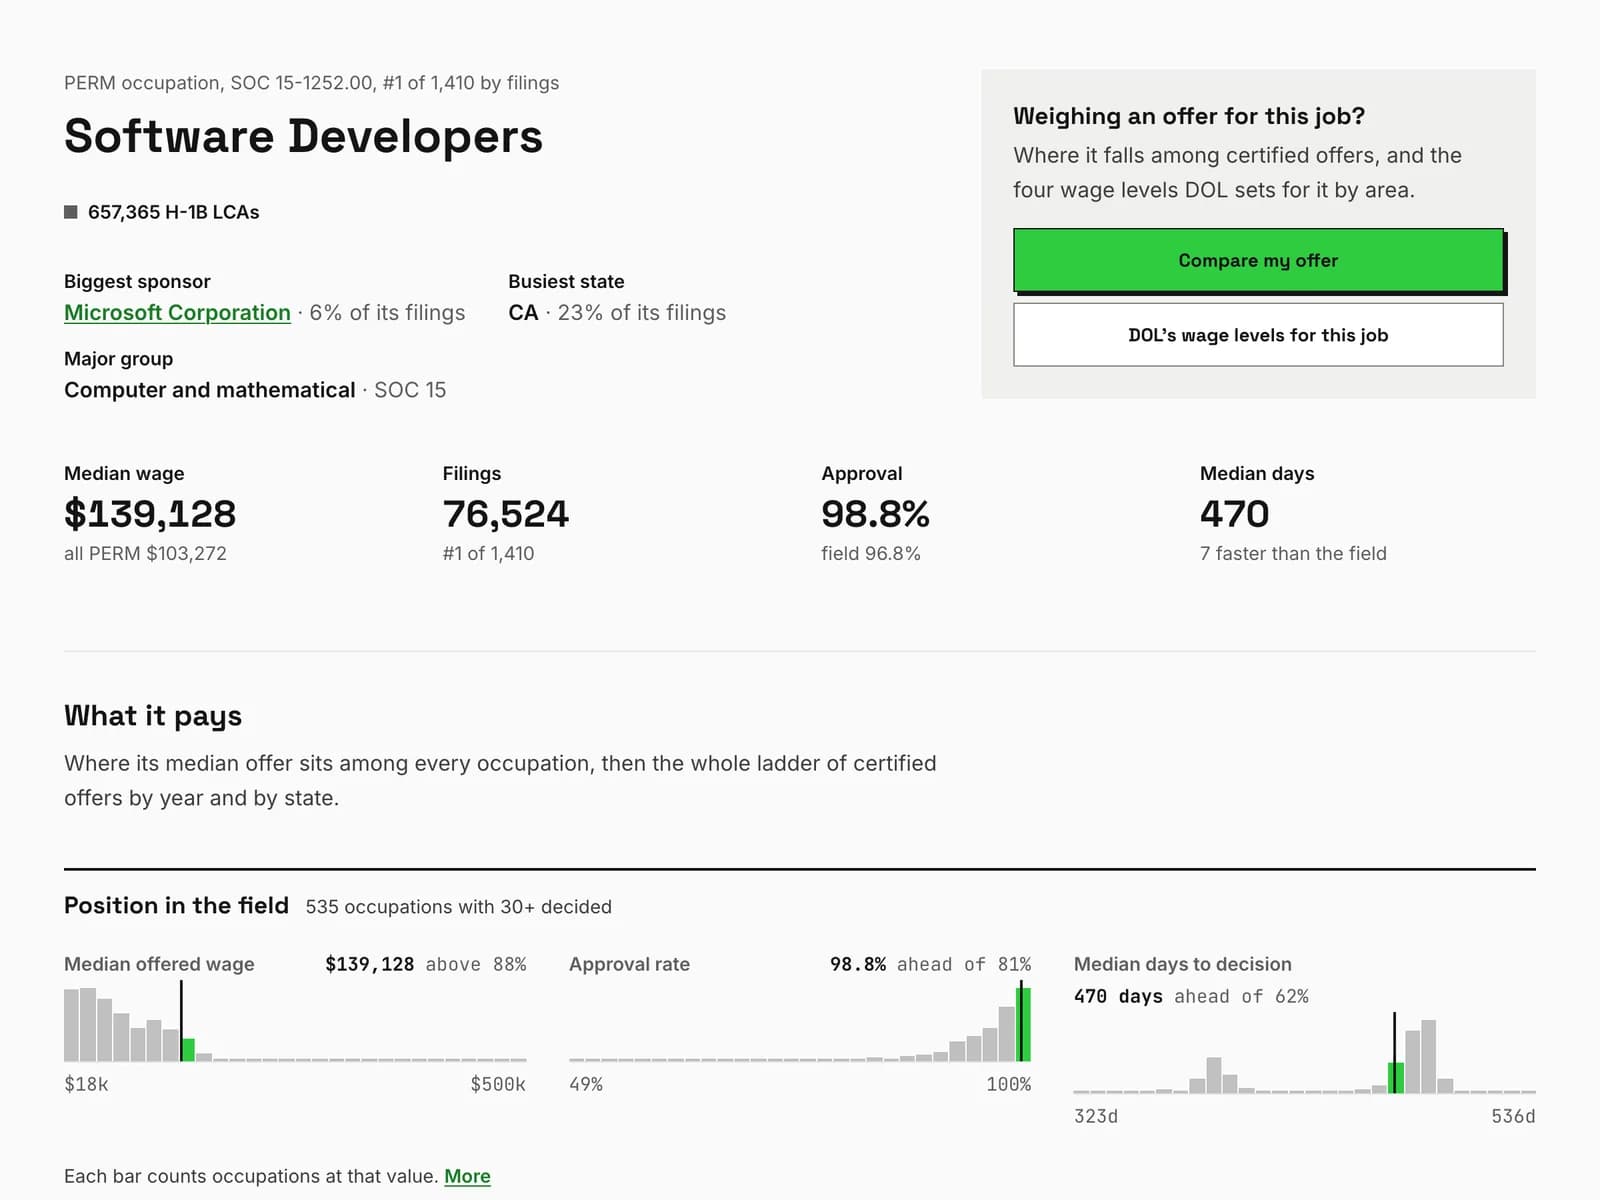Click the Approval rate chart label

[629, 964]
